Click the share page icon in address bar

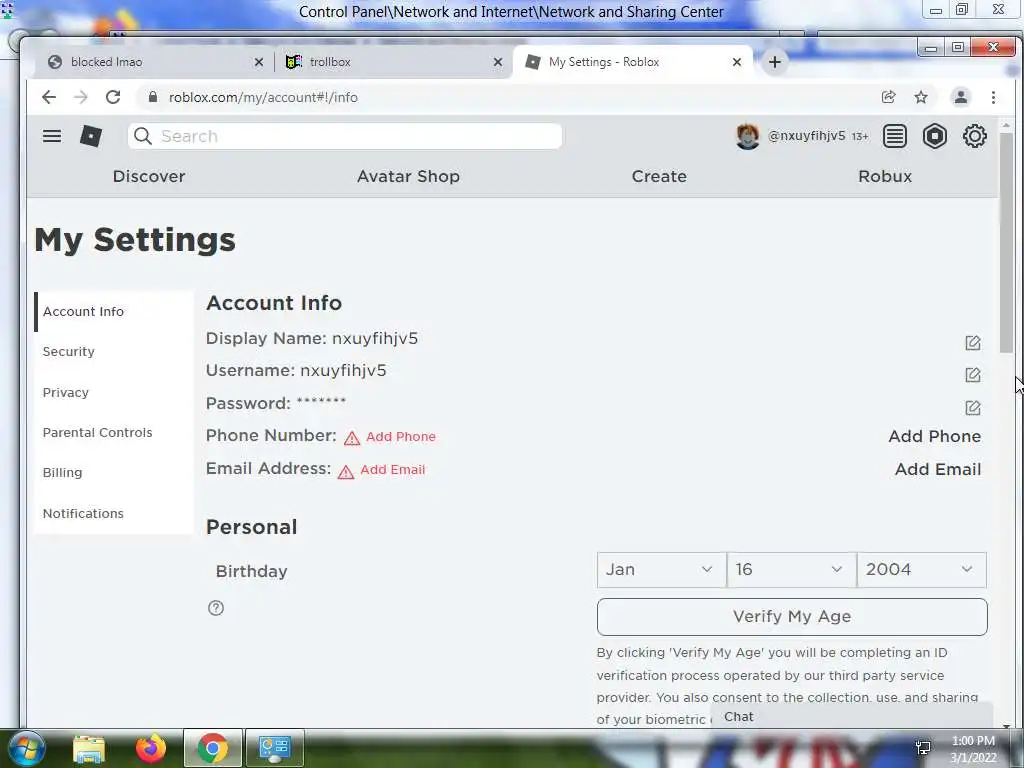888,97
